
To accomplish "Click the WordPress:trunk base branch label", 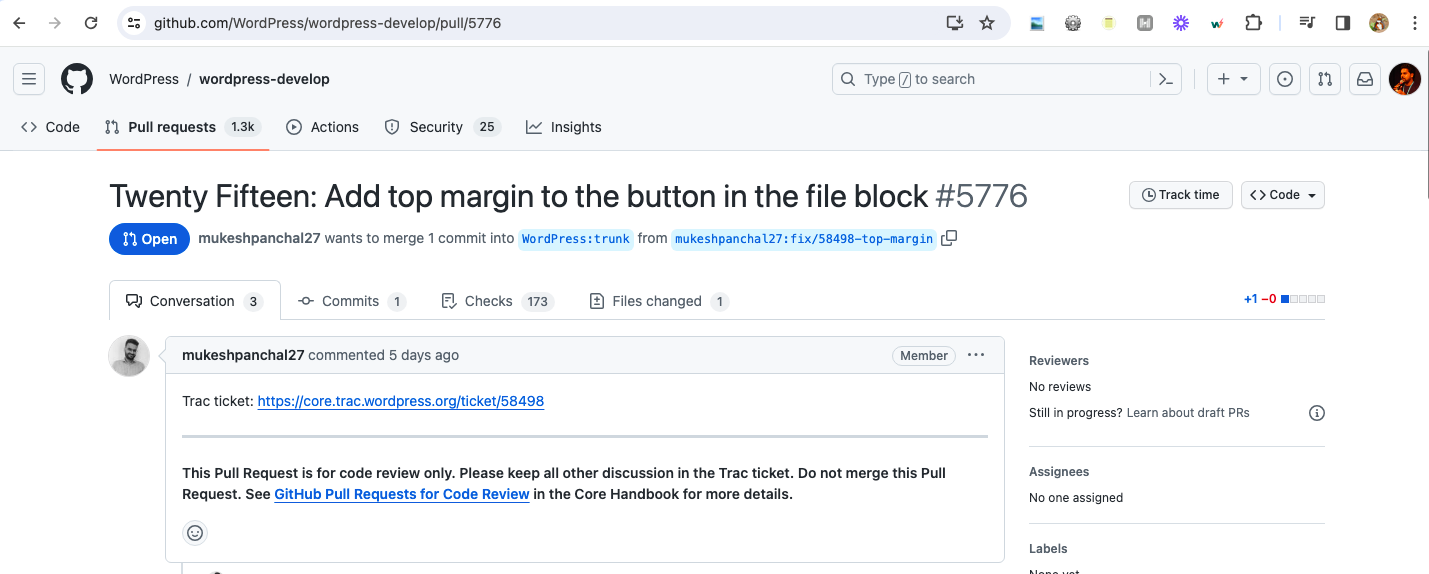I will coord(576,239).
